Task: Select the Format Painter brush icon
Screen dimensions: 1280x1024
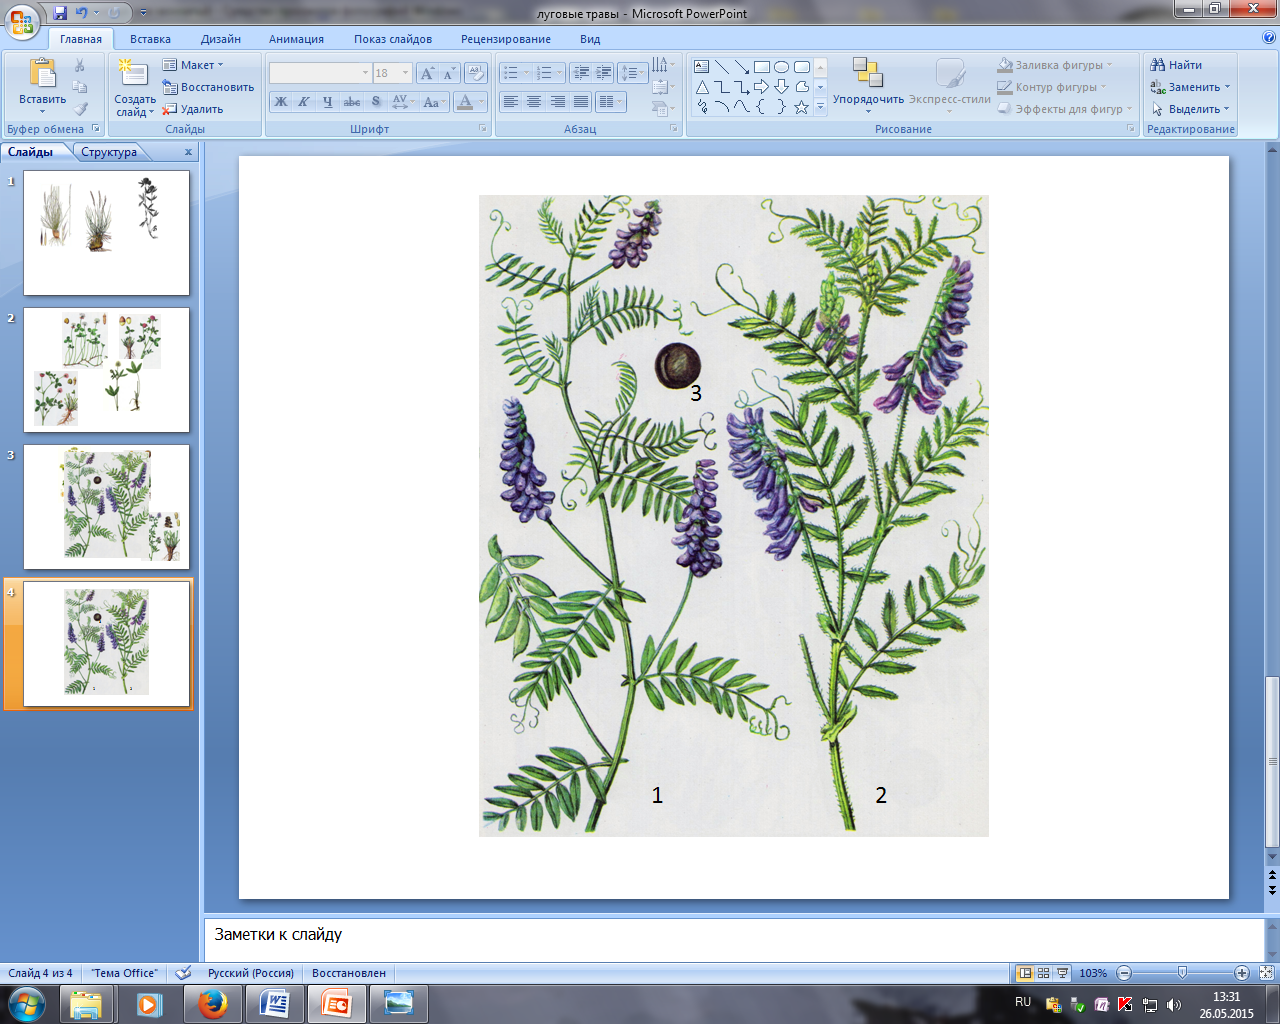Action: (x=80, y=109)
